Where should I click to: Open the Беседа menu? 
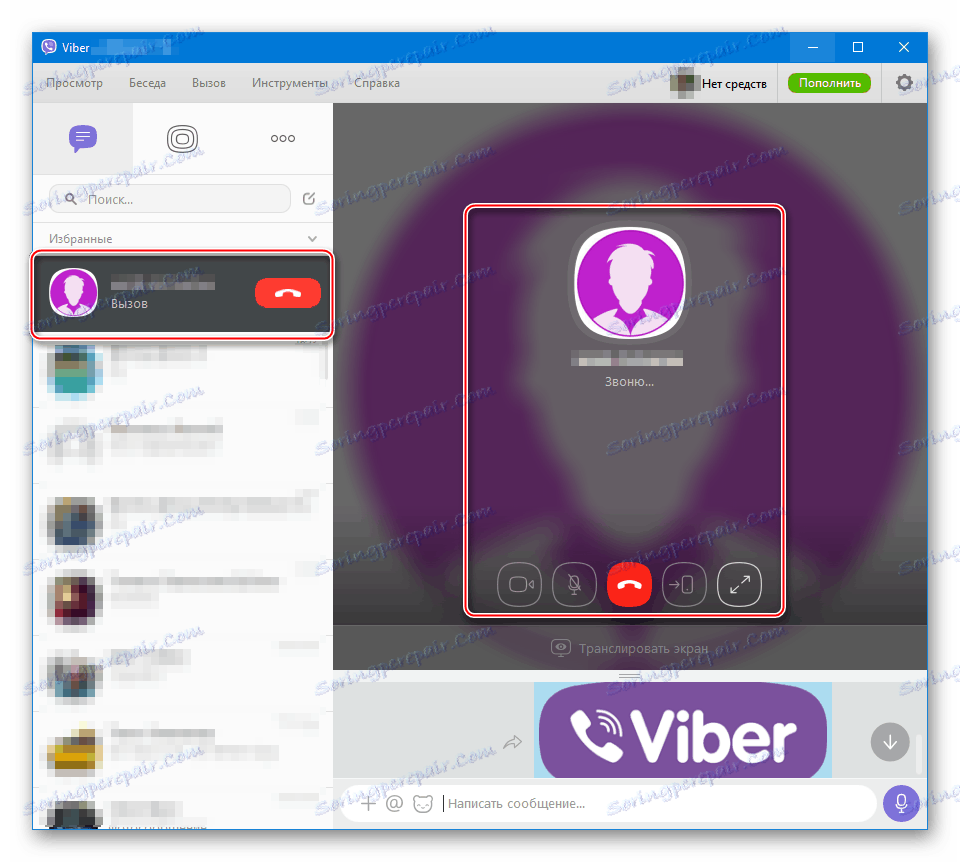[148, 83]
